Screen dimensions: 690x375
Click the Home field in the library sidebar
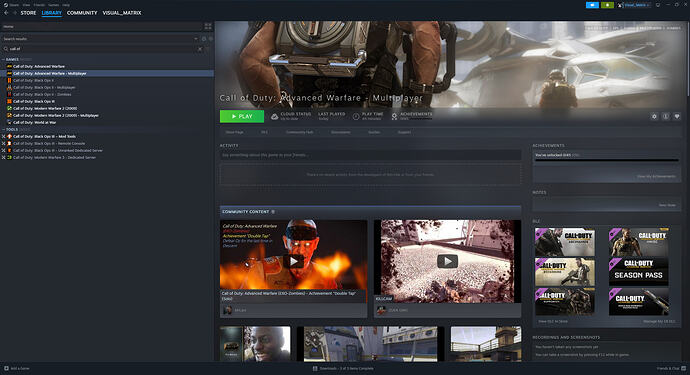(x=102, y=26)
